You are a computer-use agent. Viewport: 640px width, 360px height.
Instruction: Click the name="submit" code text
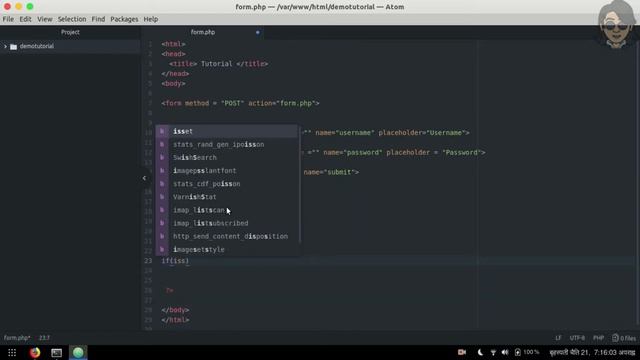tap(331, 172)
